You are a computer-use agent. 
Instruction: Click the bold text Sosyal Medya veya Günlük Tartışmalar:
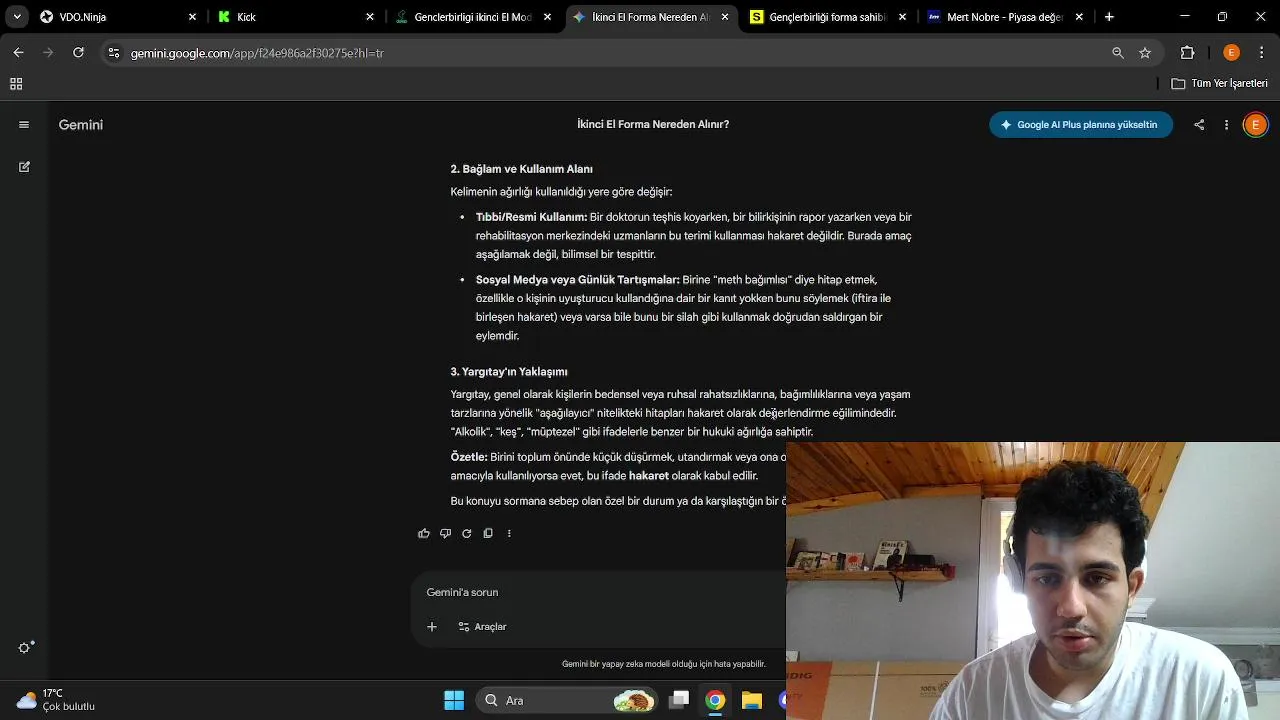577,280
